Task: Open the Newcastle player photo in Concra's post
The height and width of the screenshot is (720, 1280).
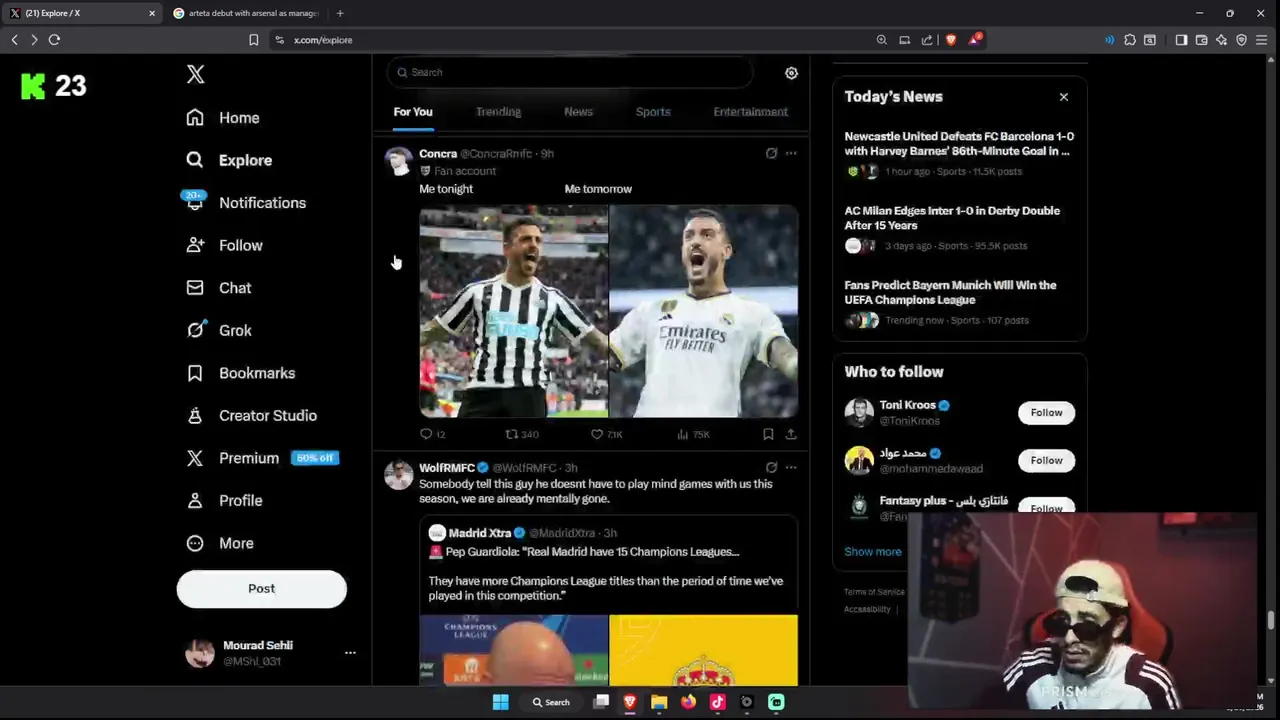Action: 513,311
